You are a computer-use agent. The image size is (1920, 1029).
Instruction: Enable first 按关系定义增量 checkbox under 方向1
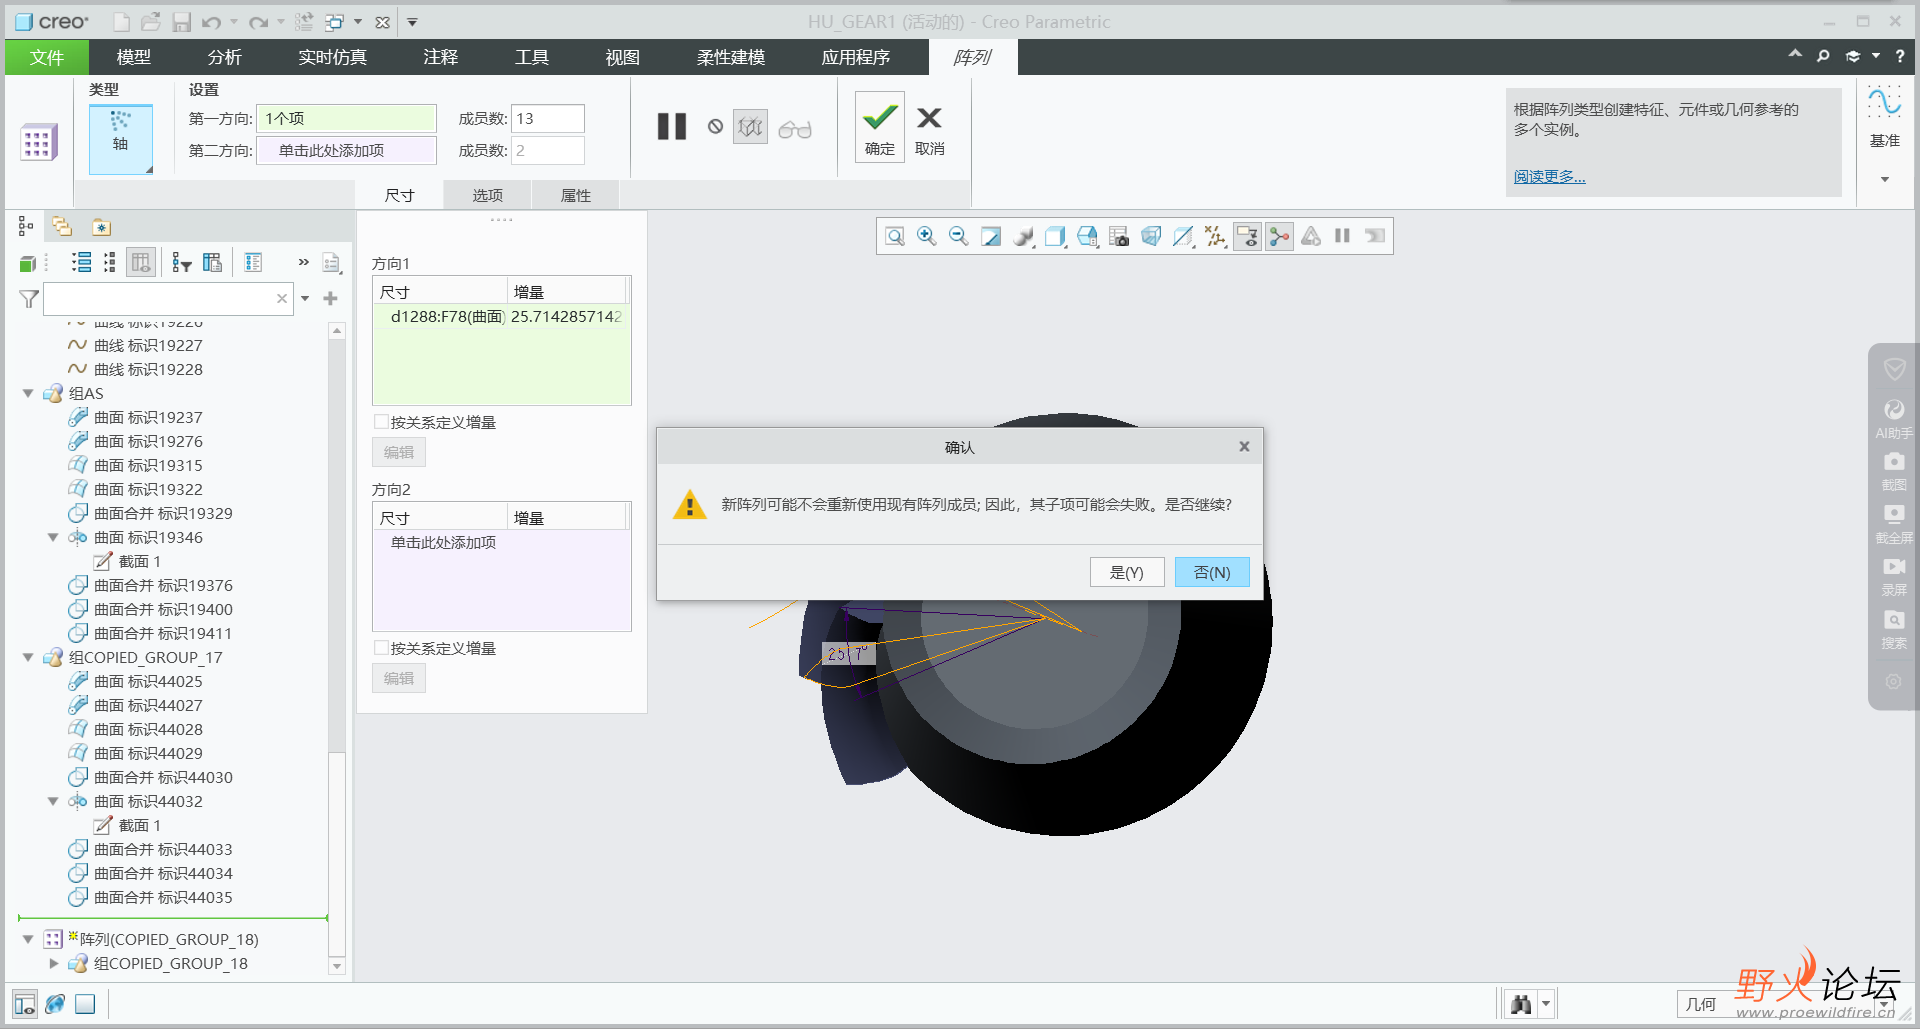coord(381,422)
